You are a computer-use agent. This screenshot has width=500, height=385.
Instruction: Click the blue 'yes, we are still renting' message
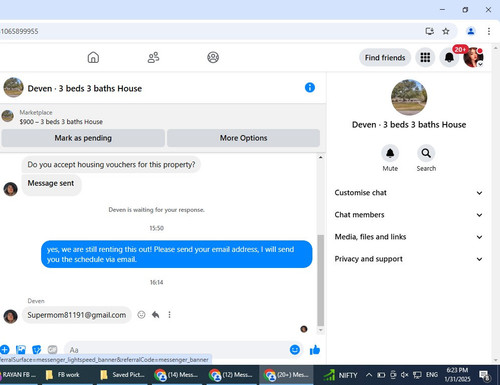tap(177, 254)
